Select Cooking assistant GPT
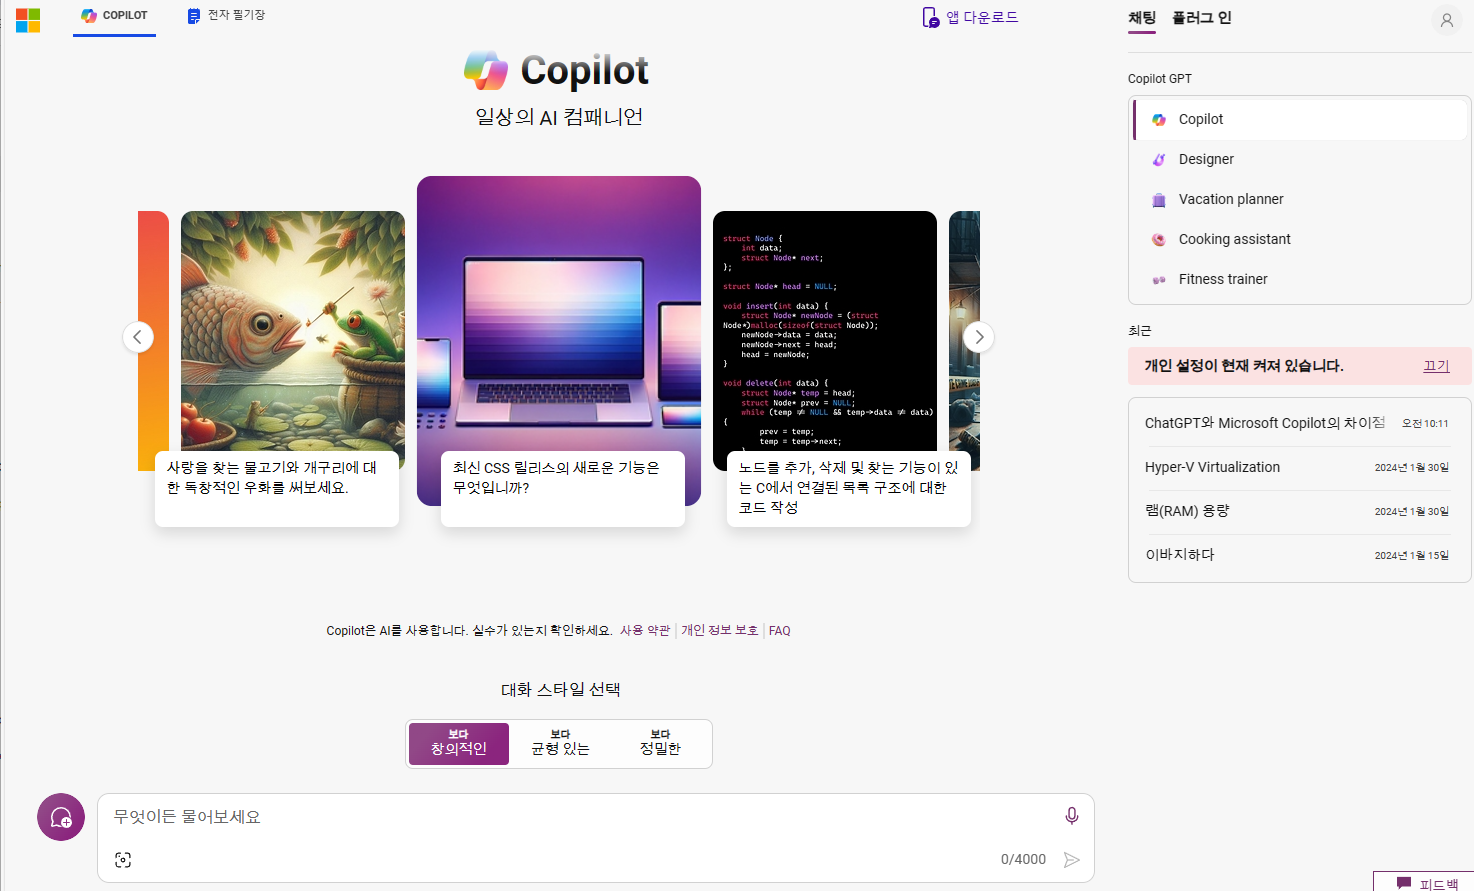The image size is (1474, 891). [x=1300, y=239]
